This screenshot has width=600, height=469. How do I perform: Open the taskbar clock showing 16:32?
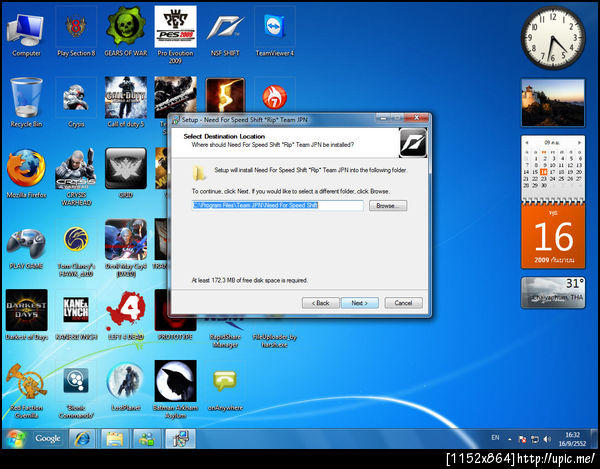click(572, 439)
